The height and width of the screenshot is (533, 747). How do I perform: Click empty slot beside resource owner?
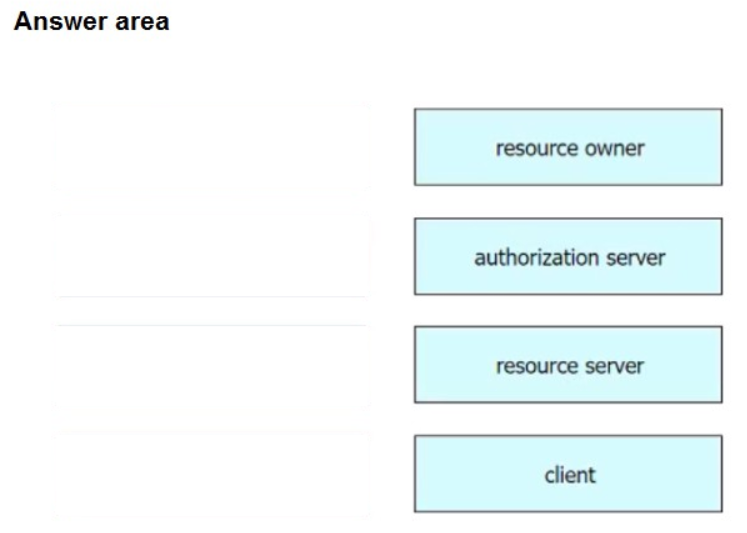click(211, 147)
